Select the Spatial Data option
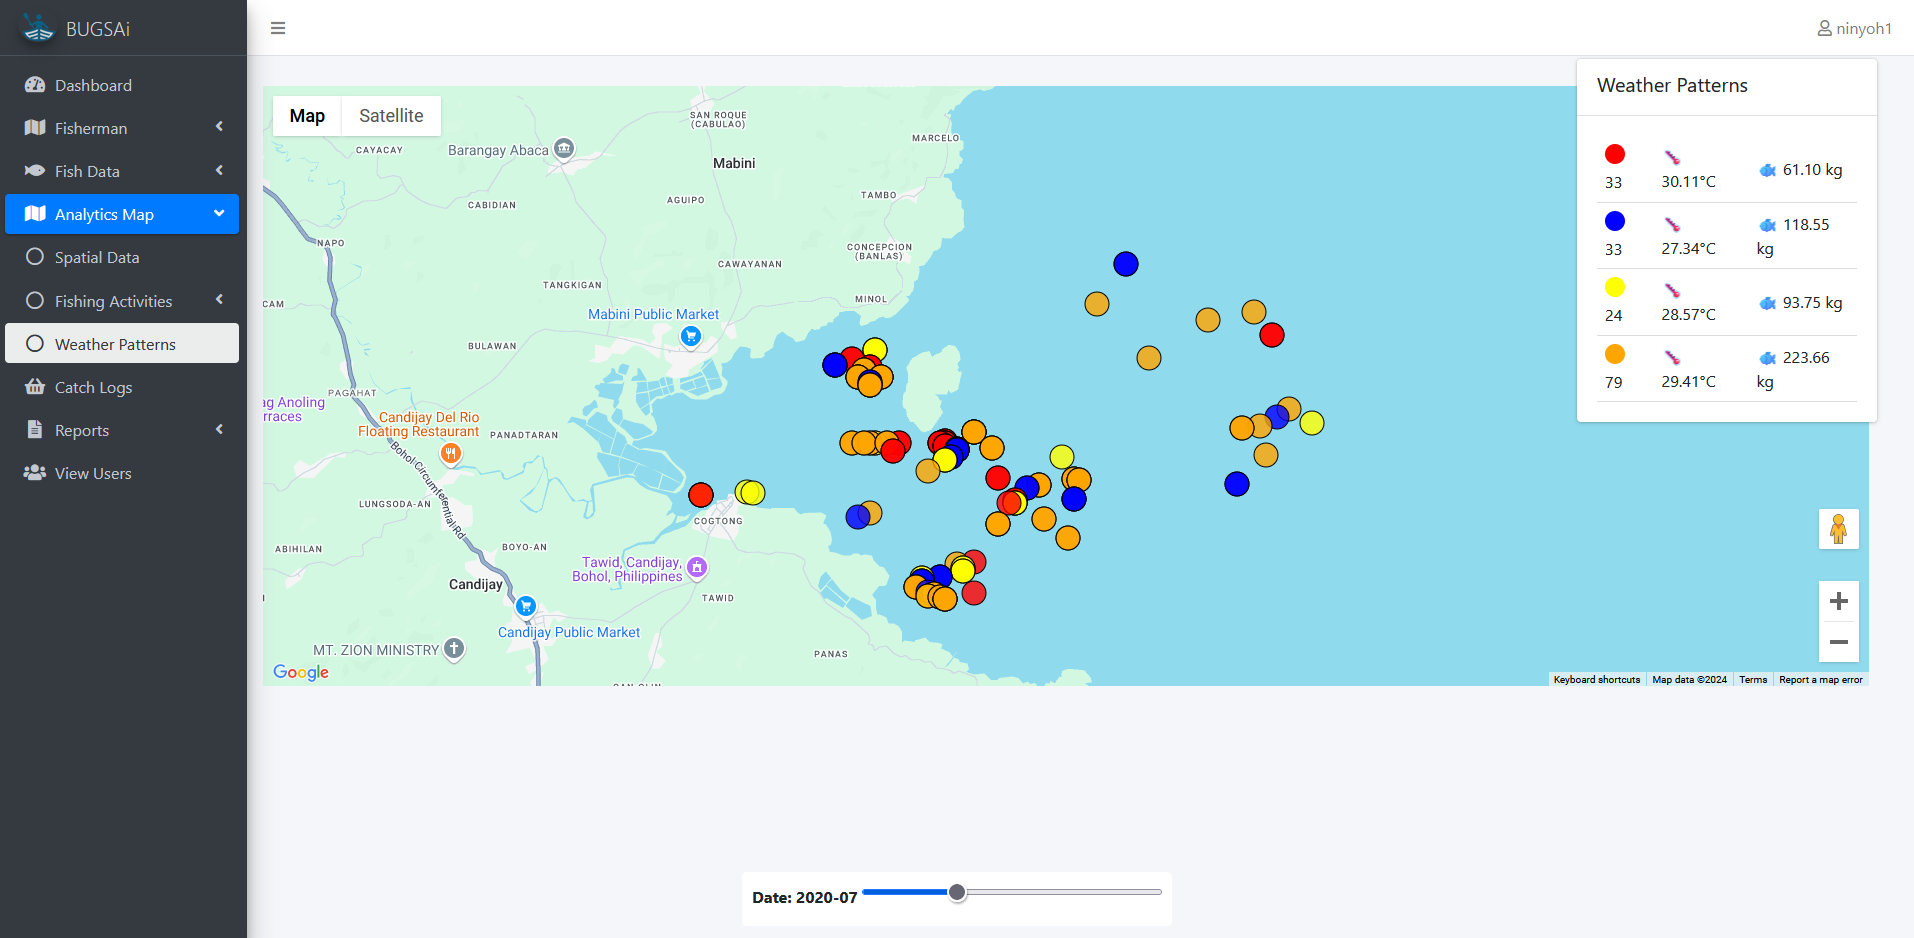 click(97, 257)
